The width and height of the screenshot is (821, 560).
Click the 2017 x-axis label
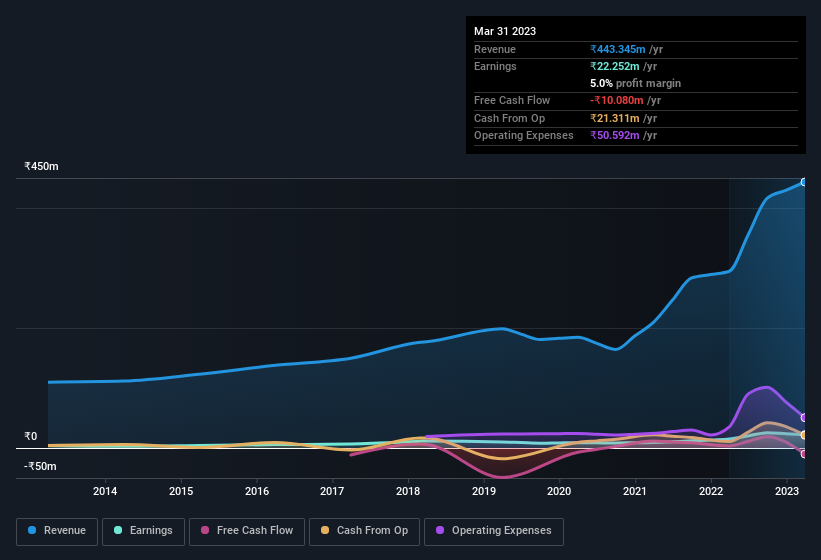click(x=332, y=491)
